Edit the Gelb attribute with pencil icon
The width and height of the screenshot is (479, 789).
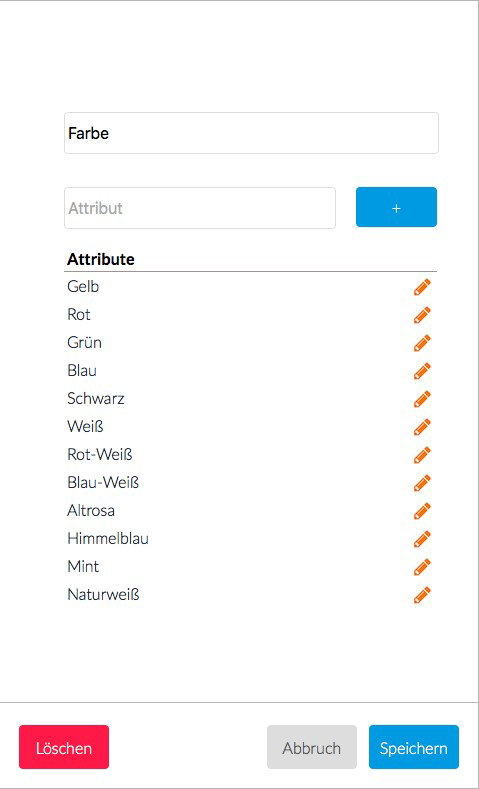pyautogui.click(x=422, y=287)
